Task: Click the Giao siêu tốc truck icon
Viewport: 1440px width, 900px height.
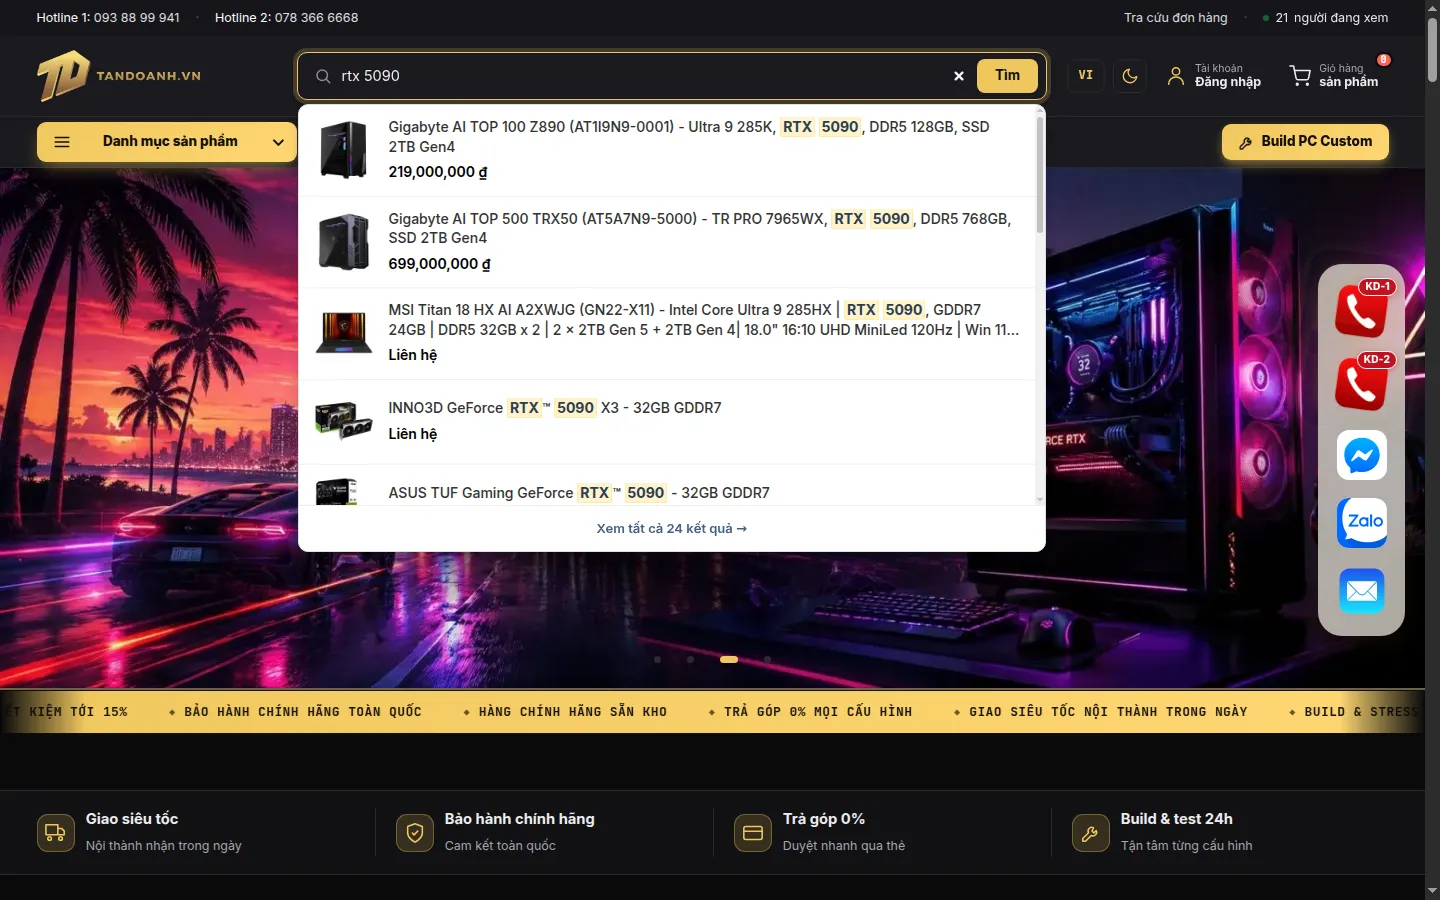Action: tap(56, 833)
